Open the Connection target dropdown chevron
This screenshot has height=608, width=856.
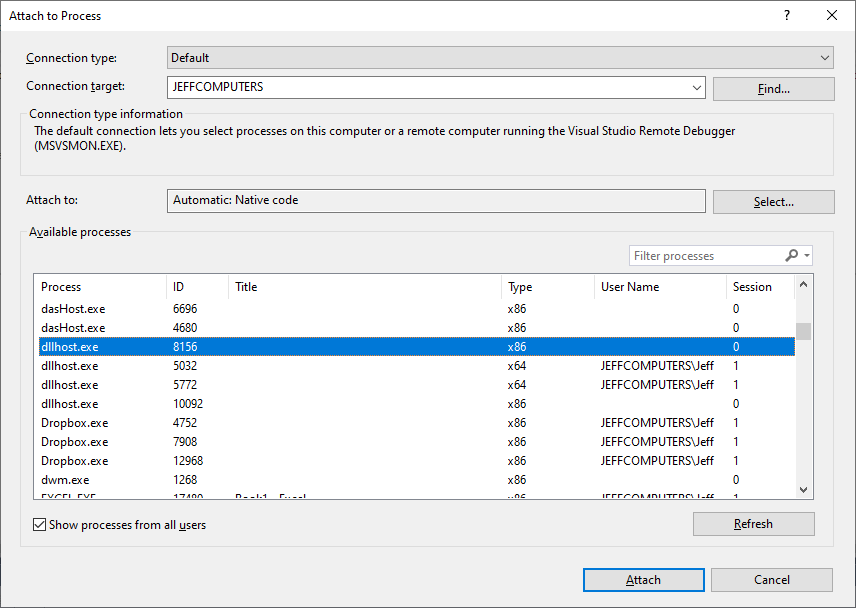[696, 87]
